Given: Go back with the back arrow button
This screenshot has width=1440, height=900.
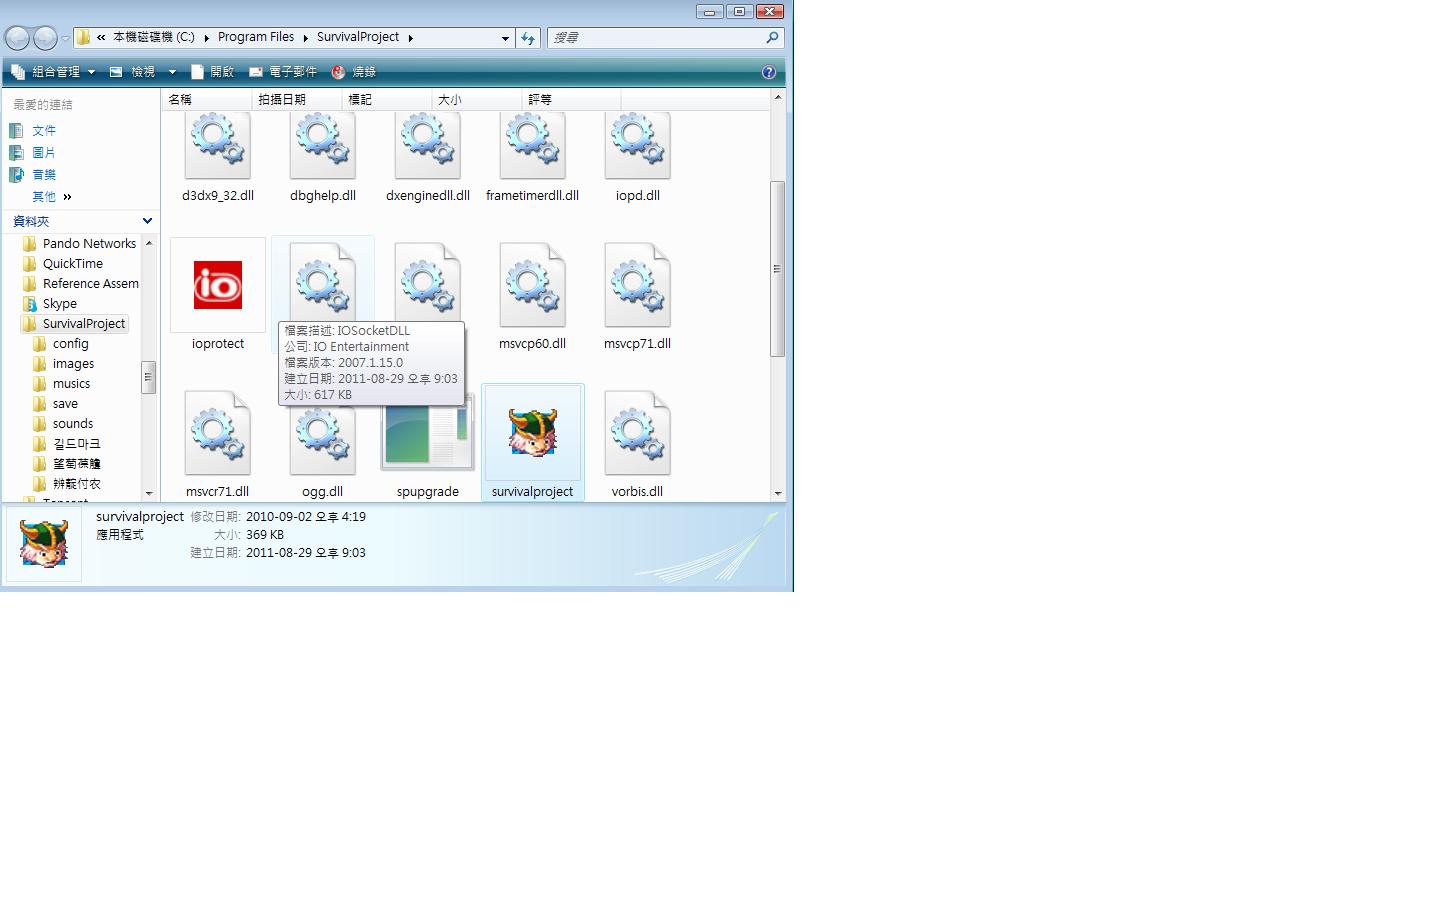Looking at the screenshot, I should click(17, 38).
